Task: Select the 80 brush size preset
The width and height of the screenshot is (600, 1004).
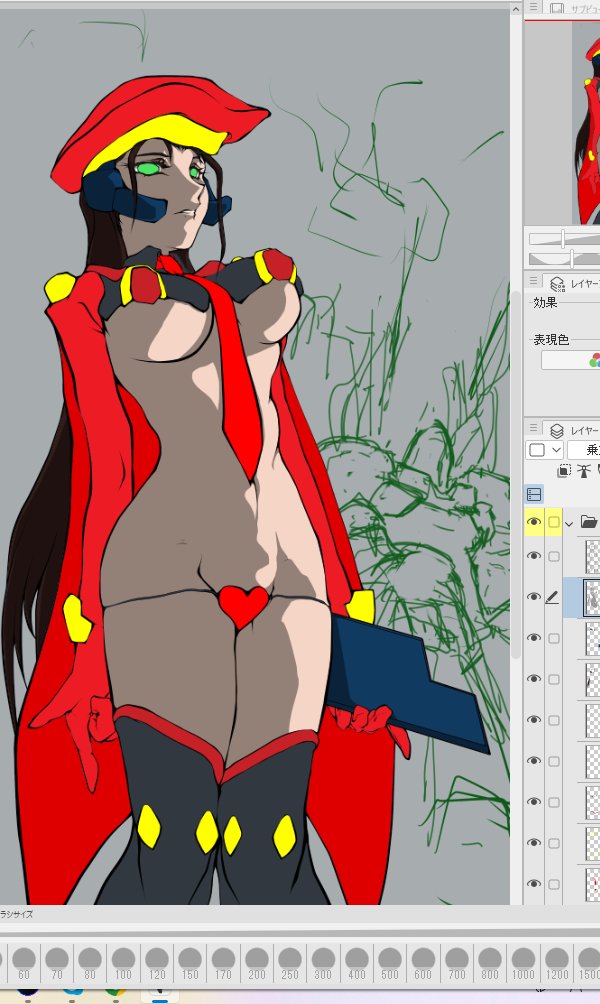Action: tap(90, 964)
